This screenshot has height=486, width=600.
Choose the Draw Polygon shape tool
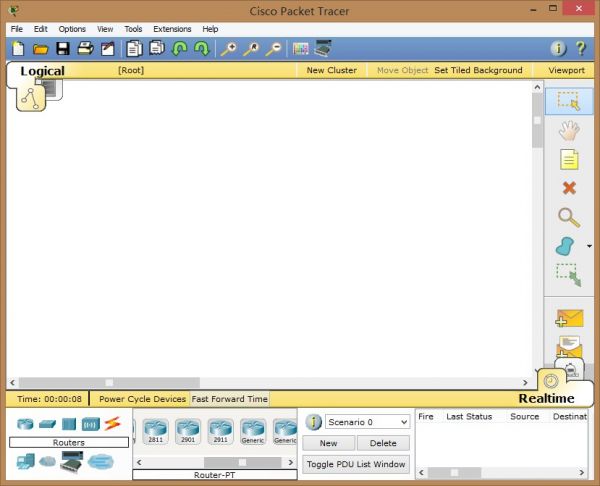click(565, 246)
